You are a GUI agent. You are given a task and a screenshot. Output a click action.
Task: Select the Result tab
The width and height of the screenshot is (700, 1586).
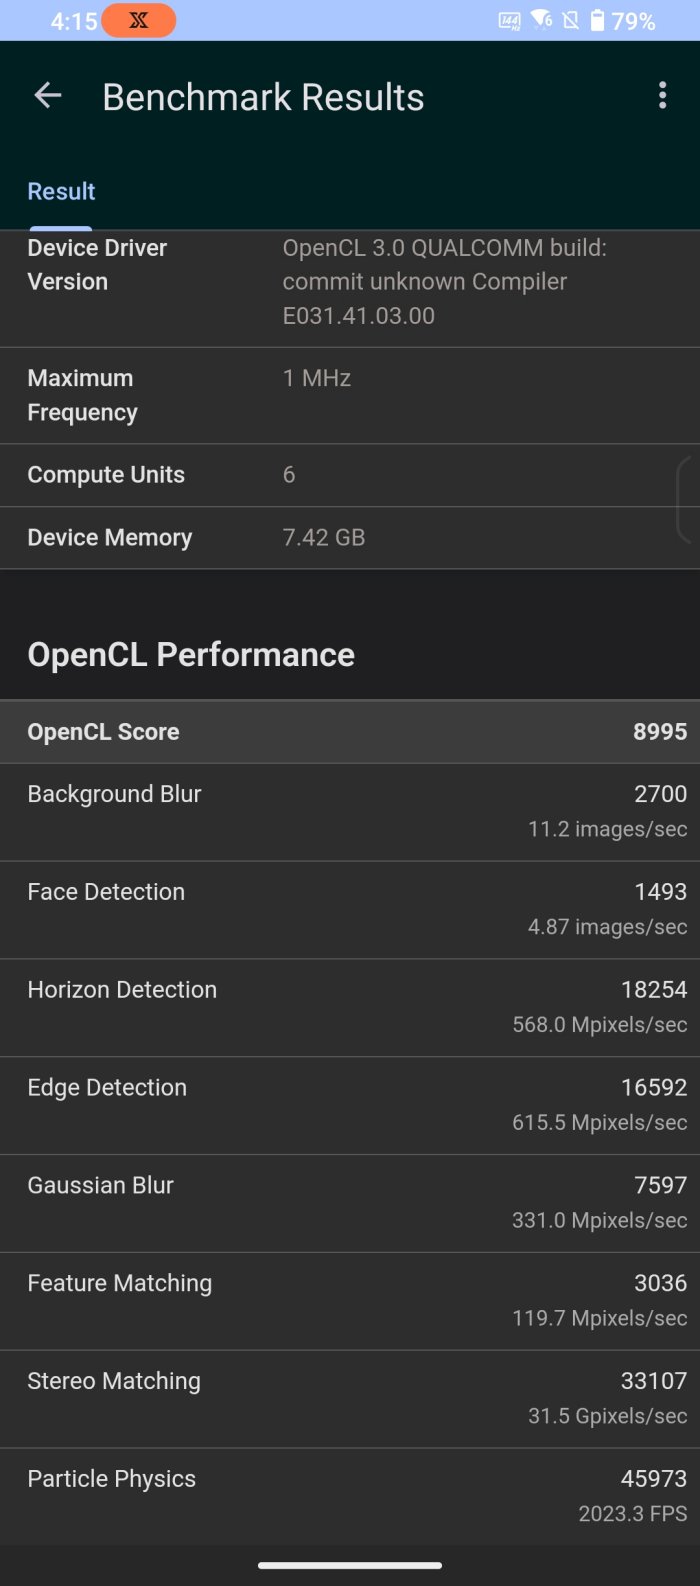tap(61, 191)
